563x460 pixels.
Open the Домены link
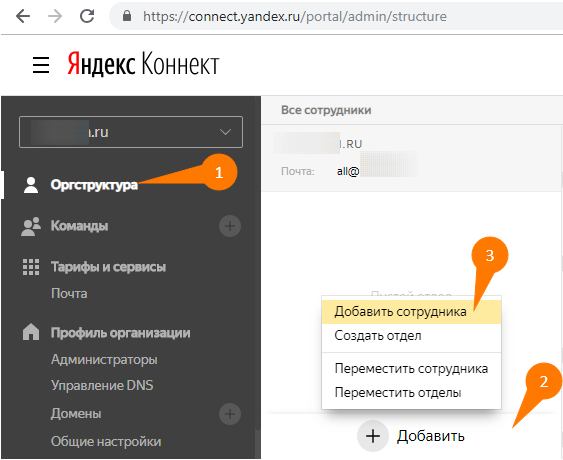(x=76, y=413)
